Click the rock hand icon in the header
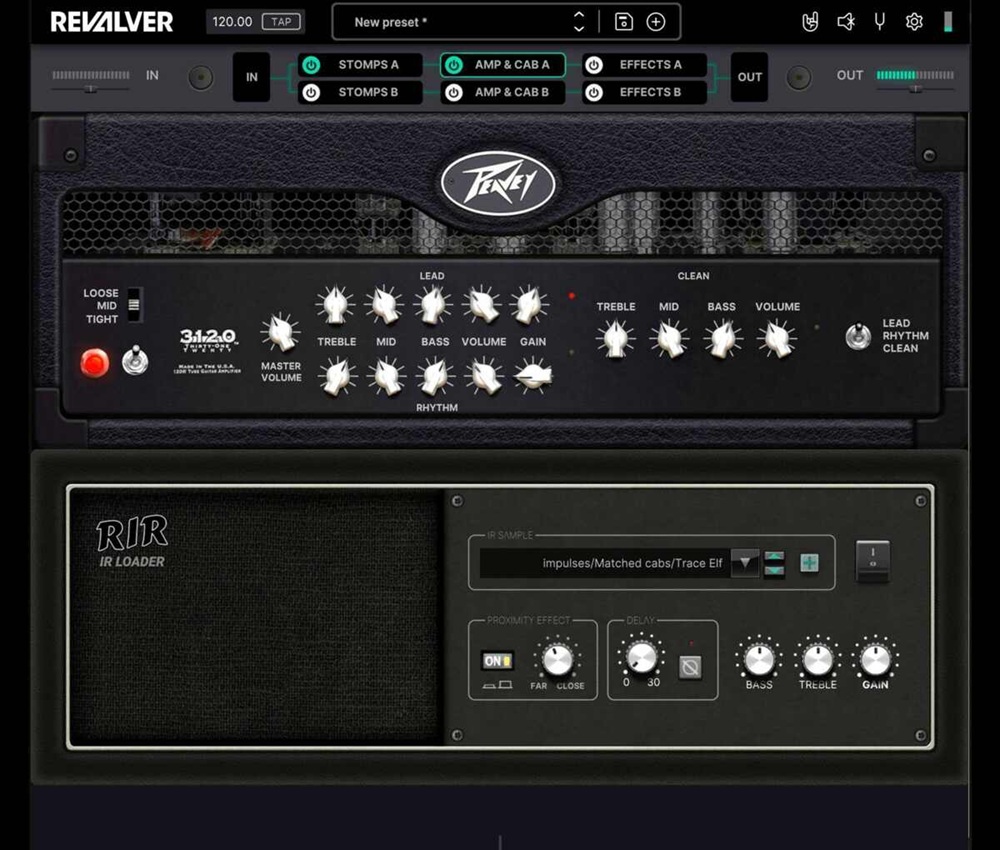Viewport: 1000px width, 850px height. tap(812, 21)
